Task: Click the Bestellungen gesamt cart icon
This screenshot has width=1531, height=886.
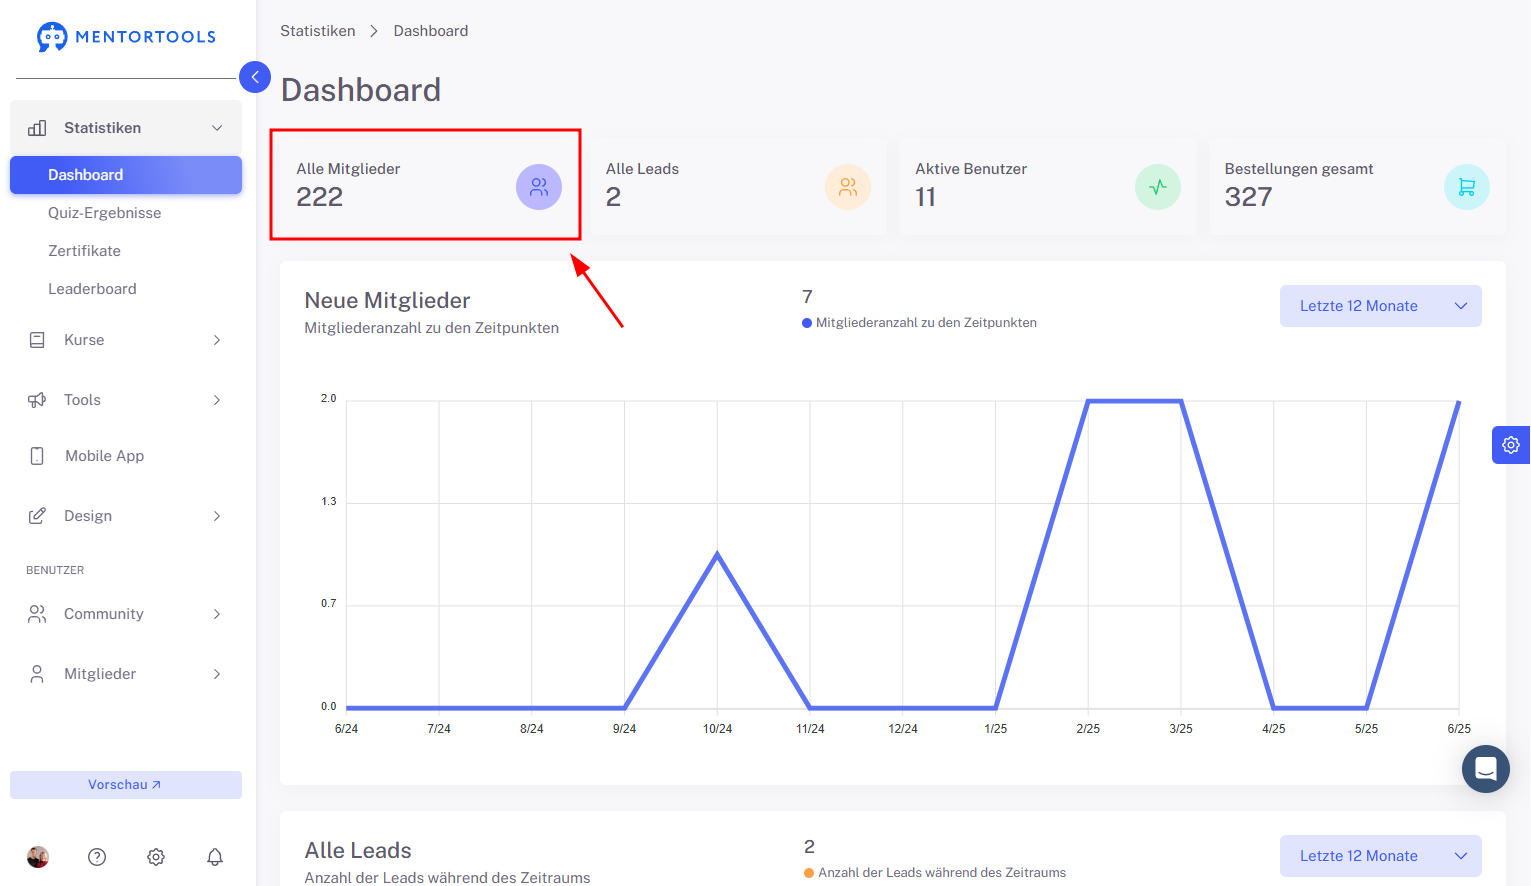Action: point(1467,187)
